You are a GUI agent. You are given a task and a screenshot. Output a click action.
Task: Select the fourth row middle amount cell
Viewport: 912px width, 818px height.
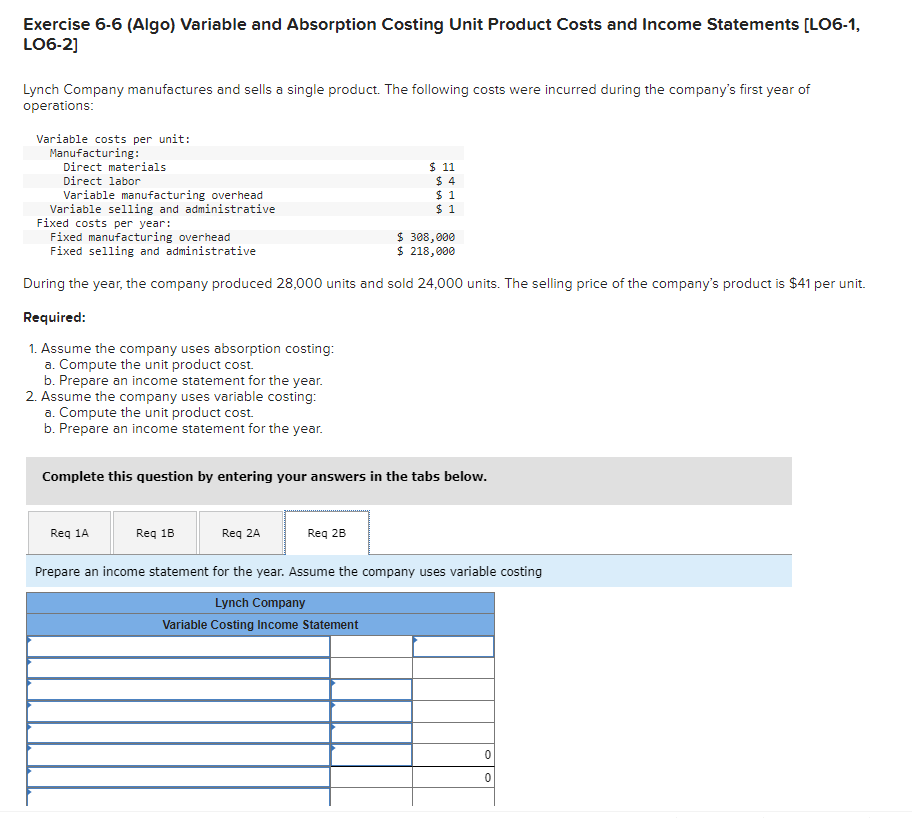tap(370, 709)
